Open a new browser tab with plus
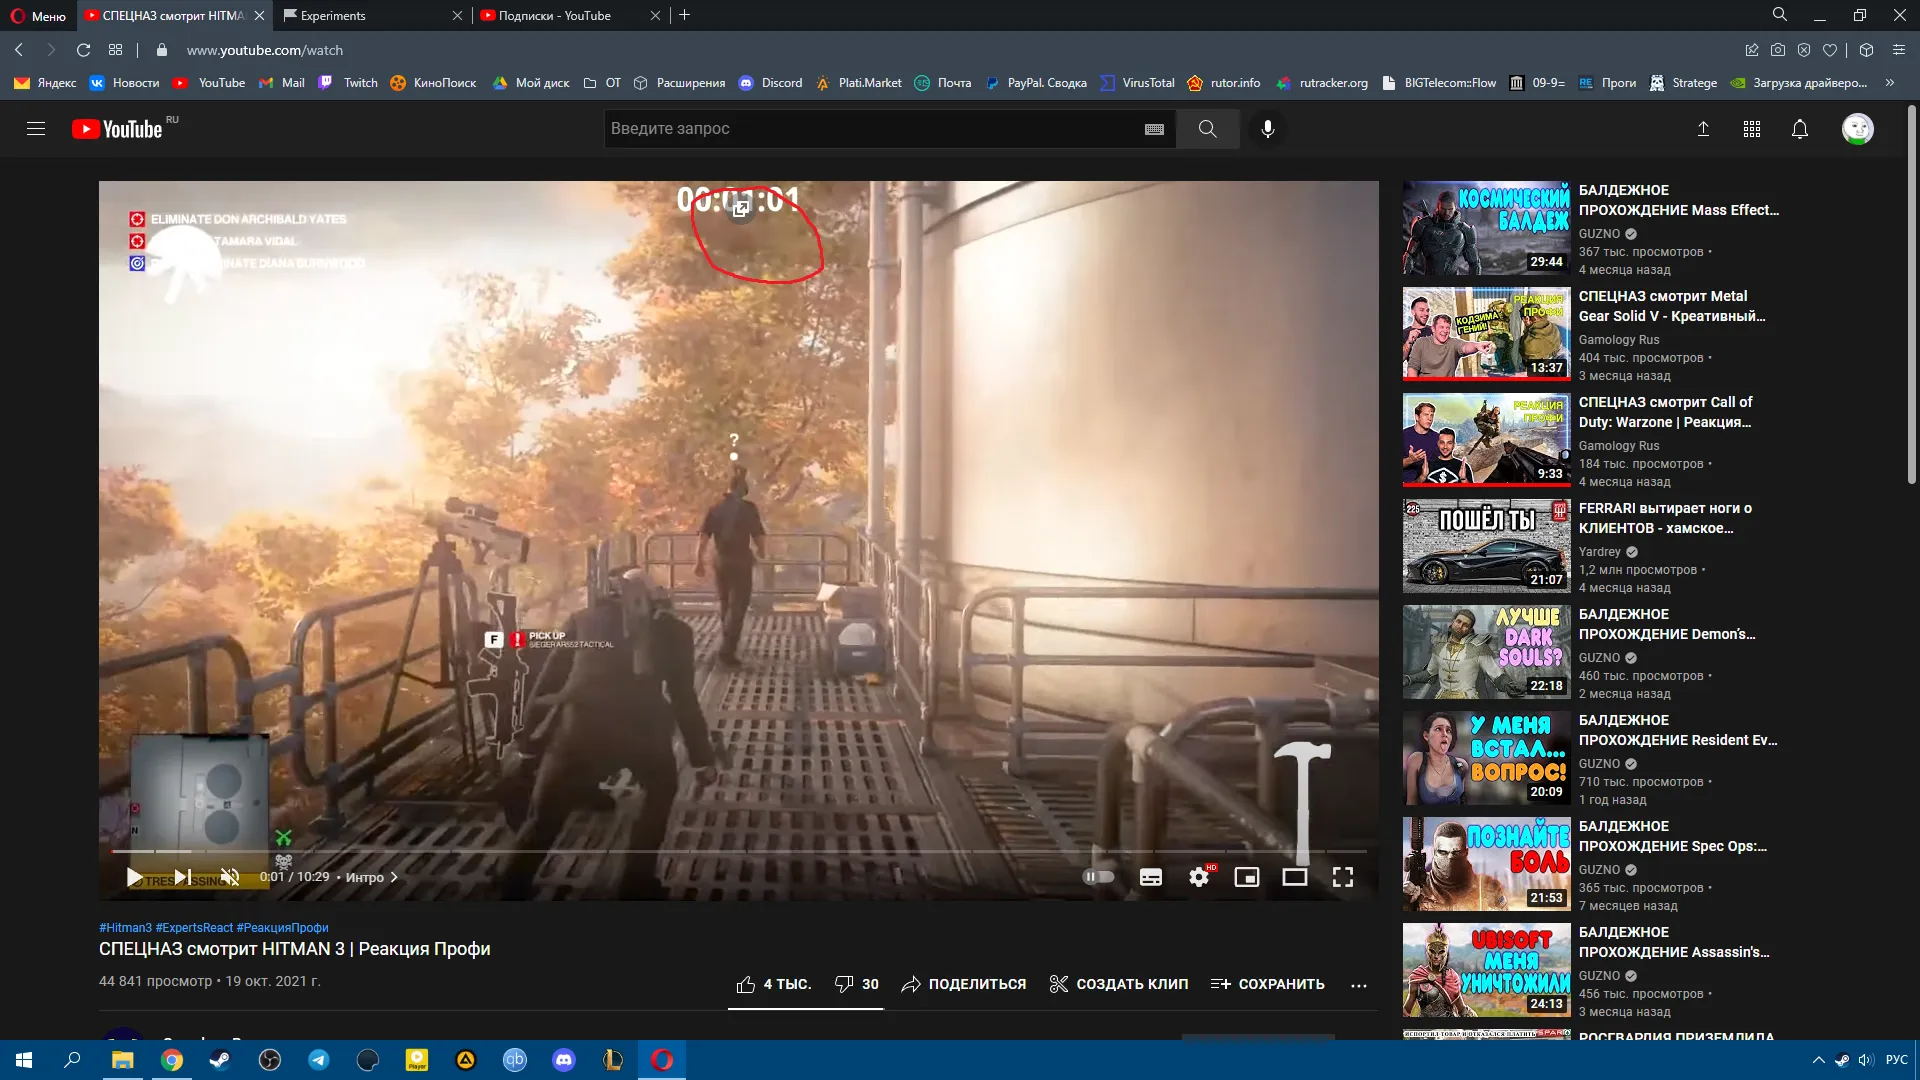Screen dimensions: 1920x1080 pos(684,15)
